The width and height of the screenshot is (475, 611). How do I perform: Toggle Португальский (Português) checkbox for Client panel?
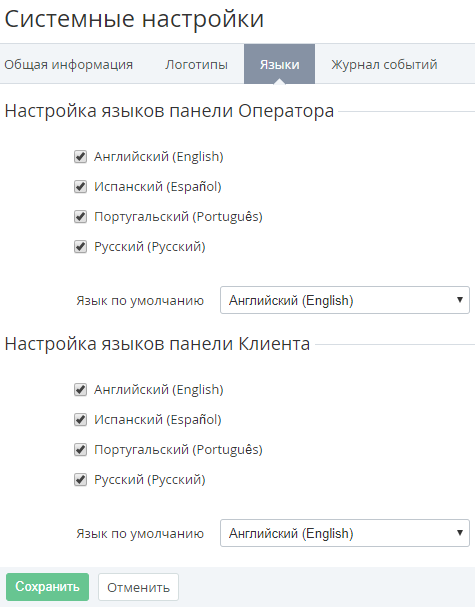(80, 450)
